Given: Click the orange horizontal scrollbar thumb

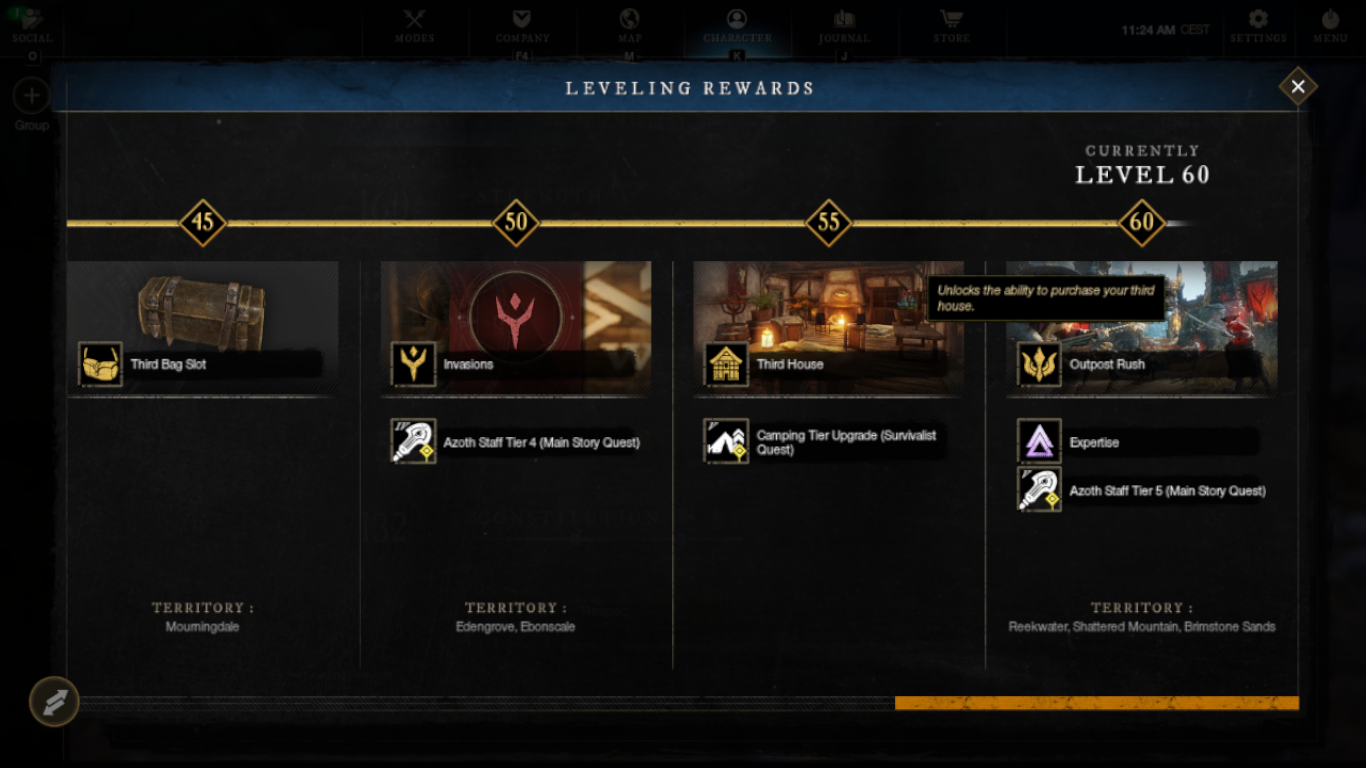Looking at the screenshot, I should (x=1097, y=703).
